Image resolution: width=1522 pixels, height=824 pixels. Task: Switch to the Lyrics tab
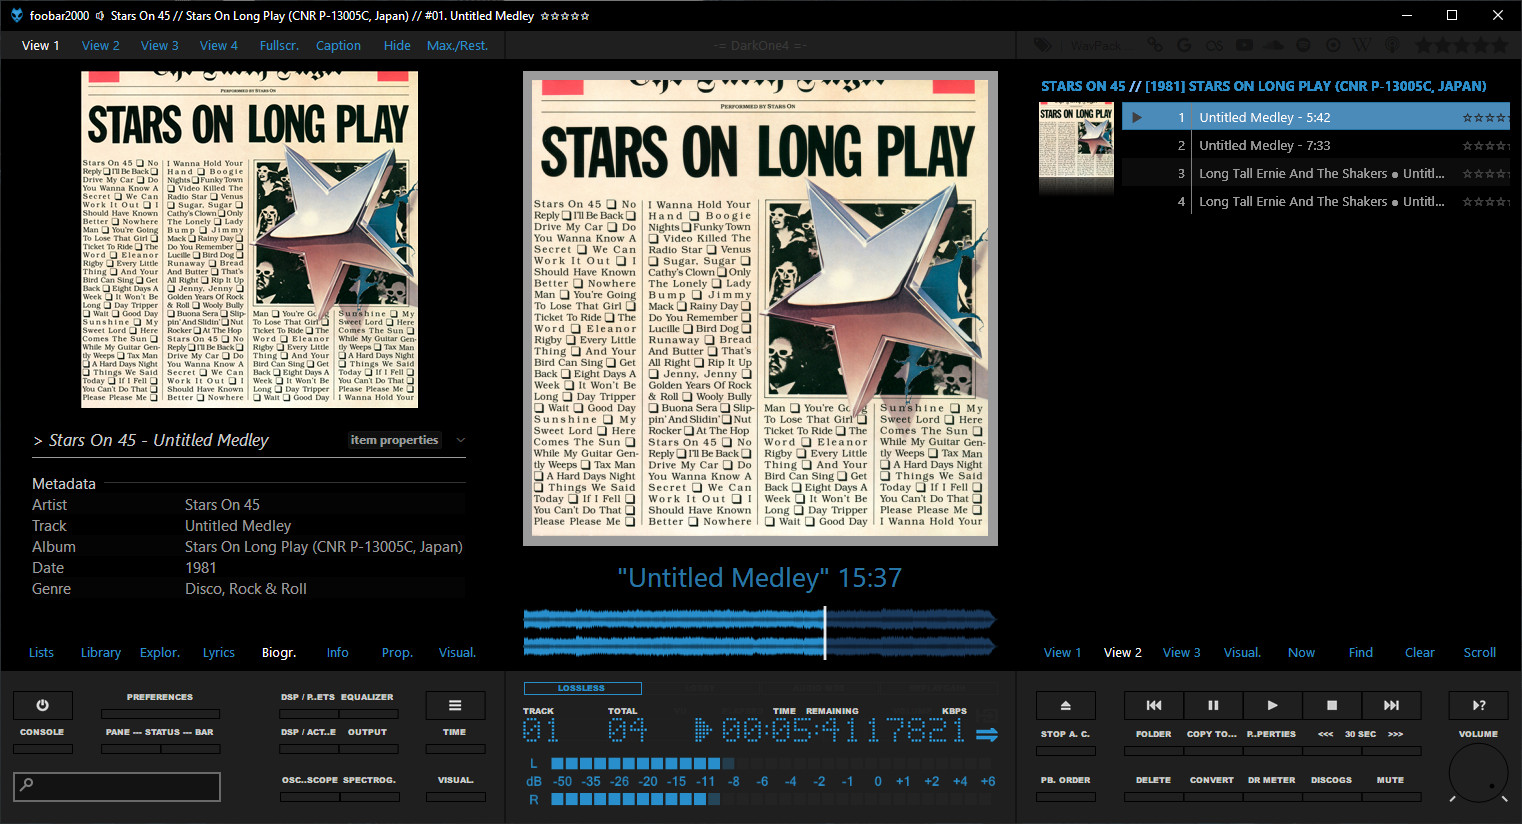coord(218,653)
